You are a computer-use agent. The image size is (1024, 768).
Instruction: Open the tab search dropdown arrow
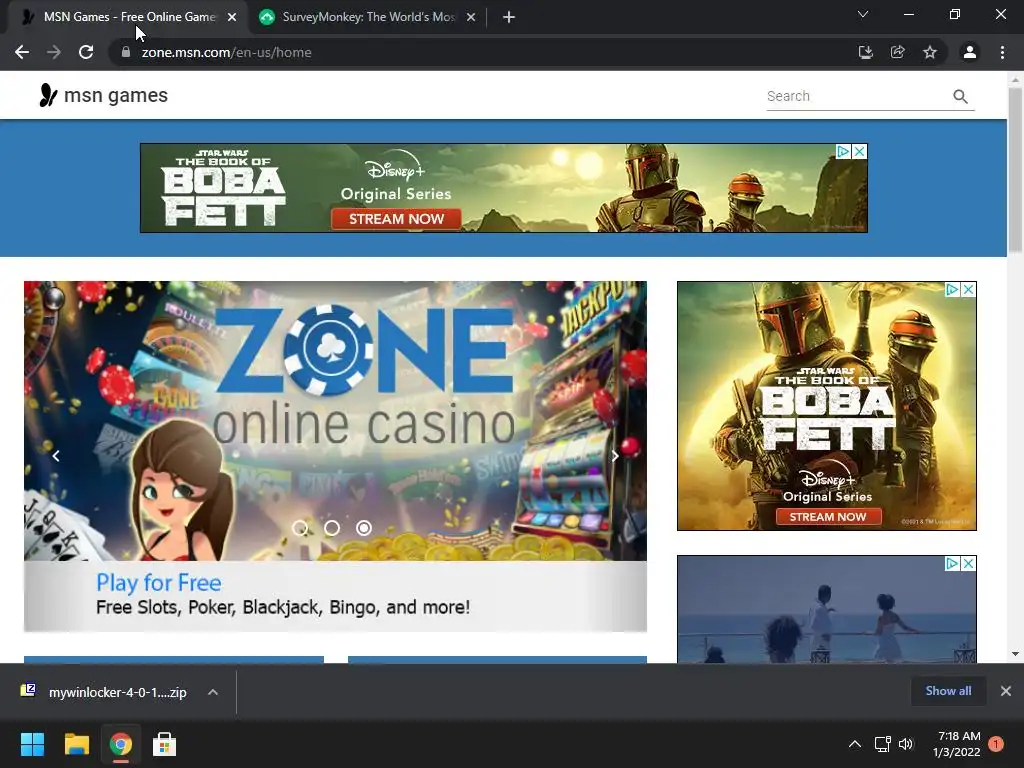(863, 14)
